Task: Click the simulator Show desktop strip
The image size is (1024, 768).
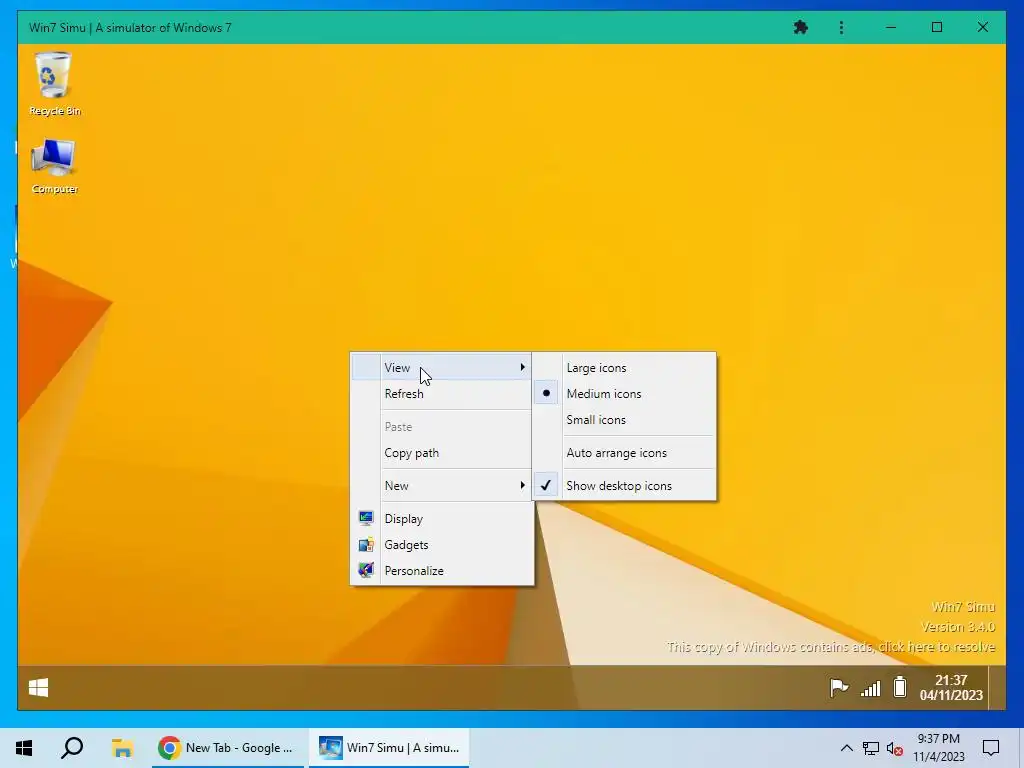Action: coord(997,687)
